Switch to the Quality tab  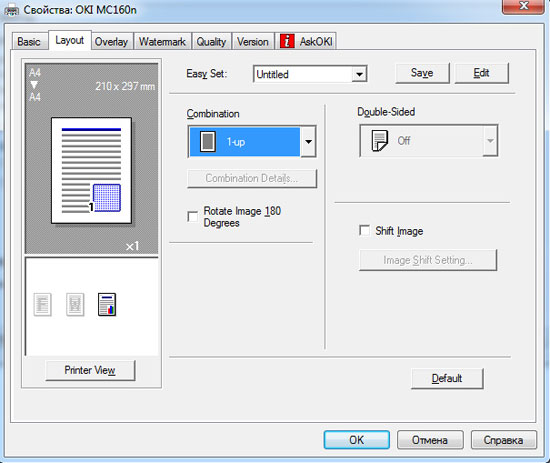point(211,41)
